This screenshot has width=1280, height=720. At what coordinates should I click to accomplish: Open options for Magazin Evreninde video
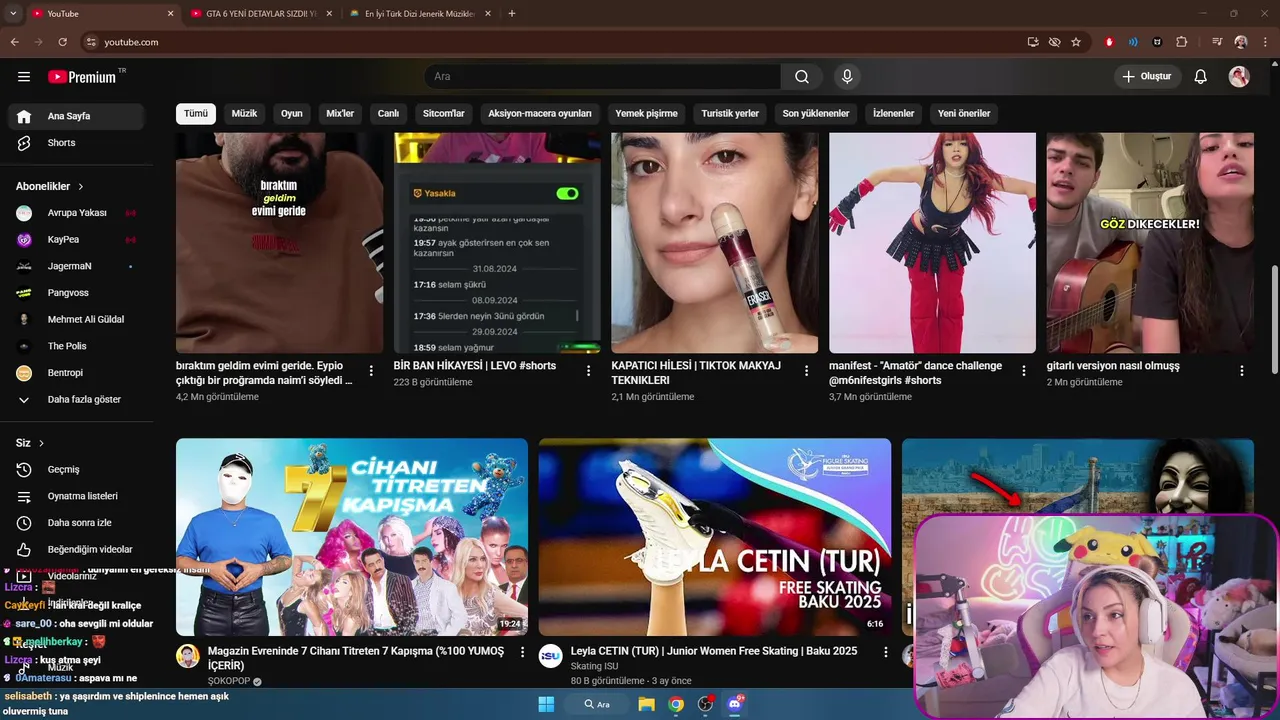522,652
